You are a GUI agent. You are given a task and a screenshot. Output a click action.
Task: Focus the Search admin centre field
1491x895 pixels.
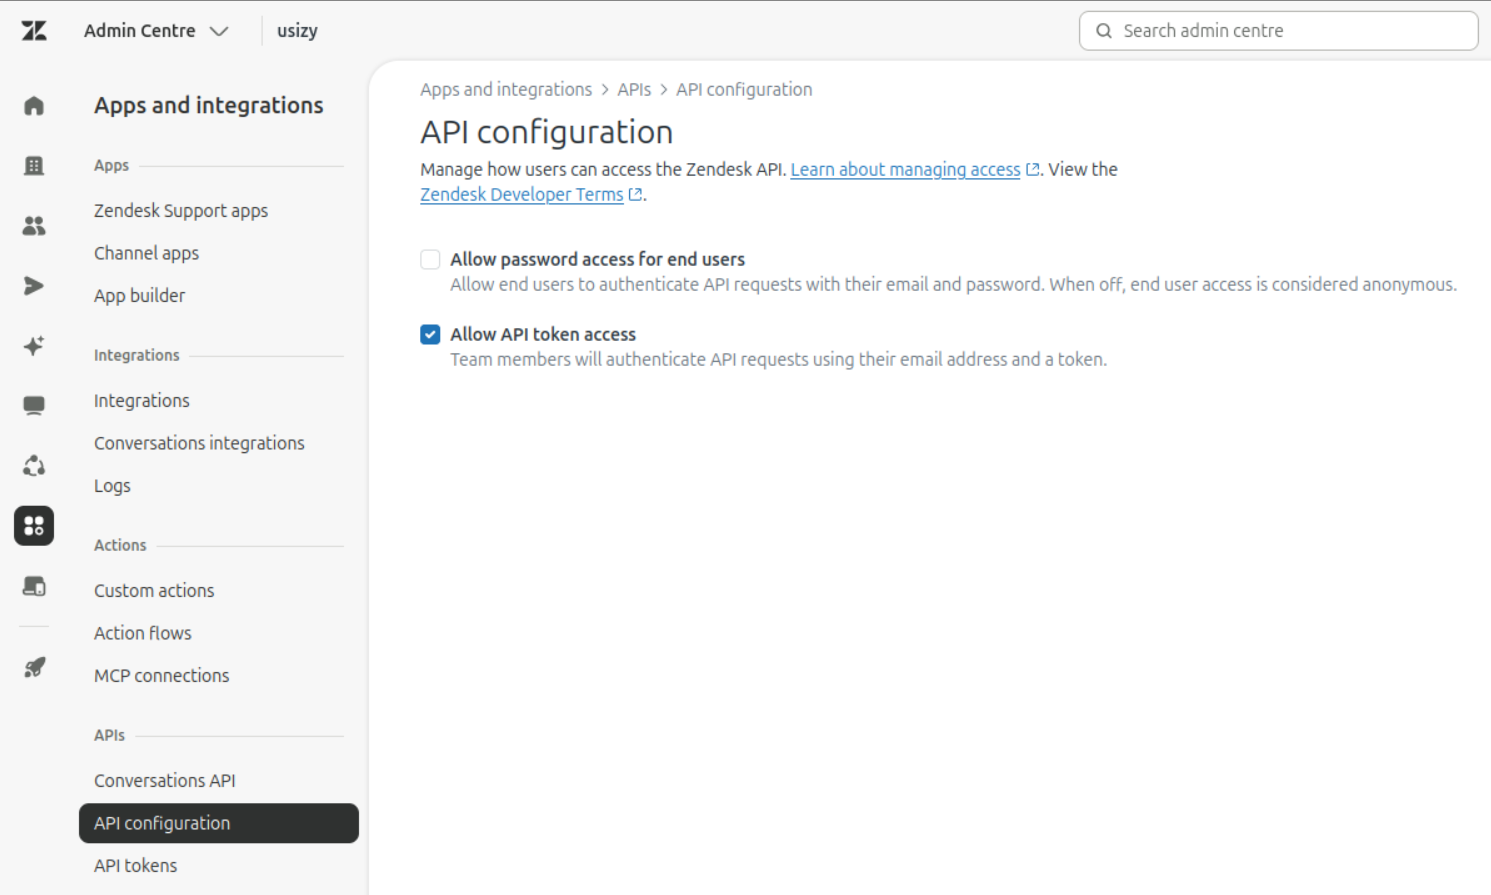(1279, 31)
